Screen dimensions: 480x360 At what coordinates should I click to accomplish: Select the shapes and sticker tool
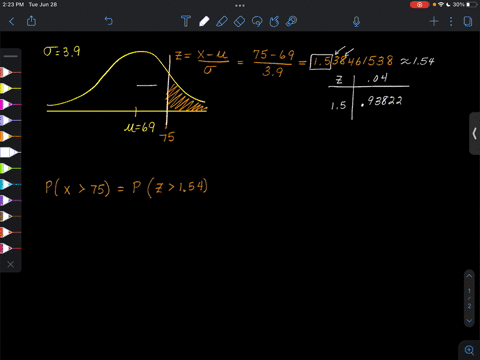click(x=274, y=21)
